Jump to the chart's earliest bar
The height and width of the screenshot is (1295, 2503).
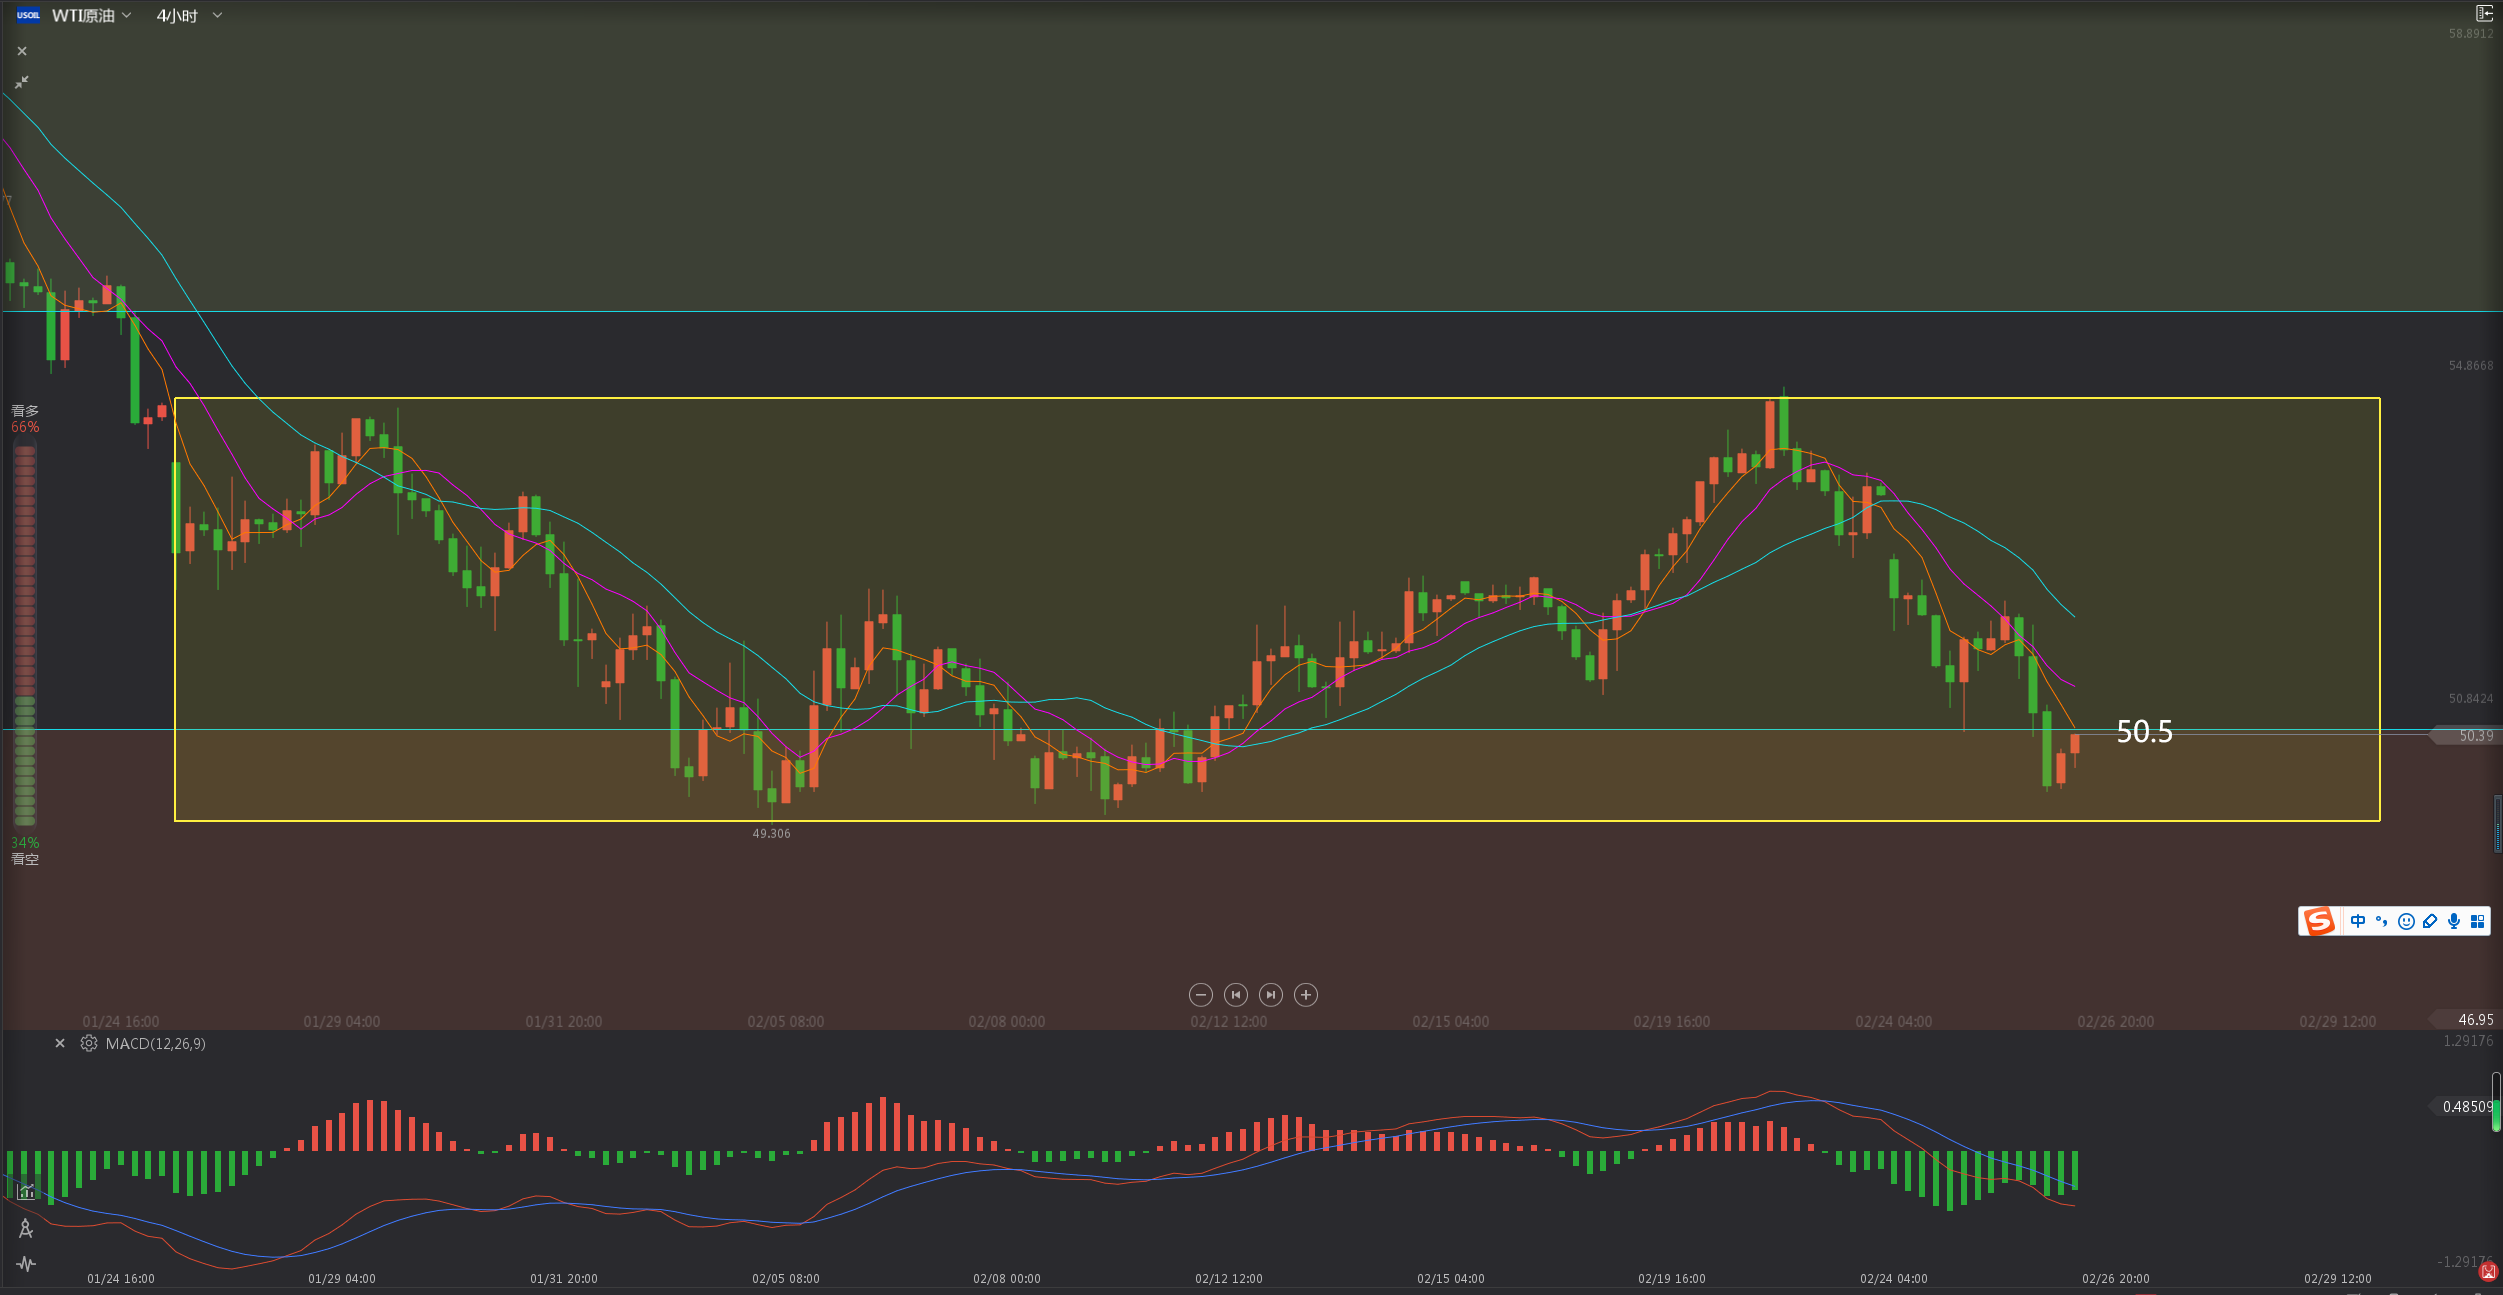pyautogui.click(x=1236, y=994)
